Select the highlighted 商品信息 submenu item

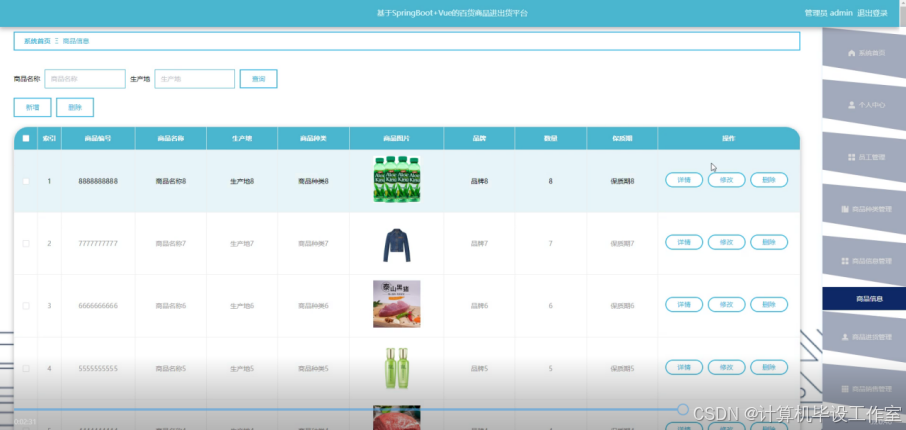(x=864, y=299)
